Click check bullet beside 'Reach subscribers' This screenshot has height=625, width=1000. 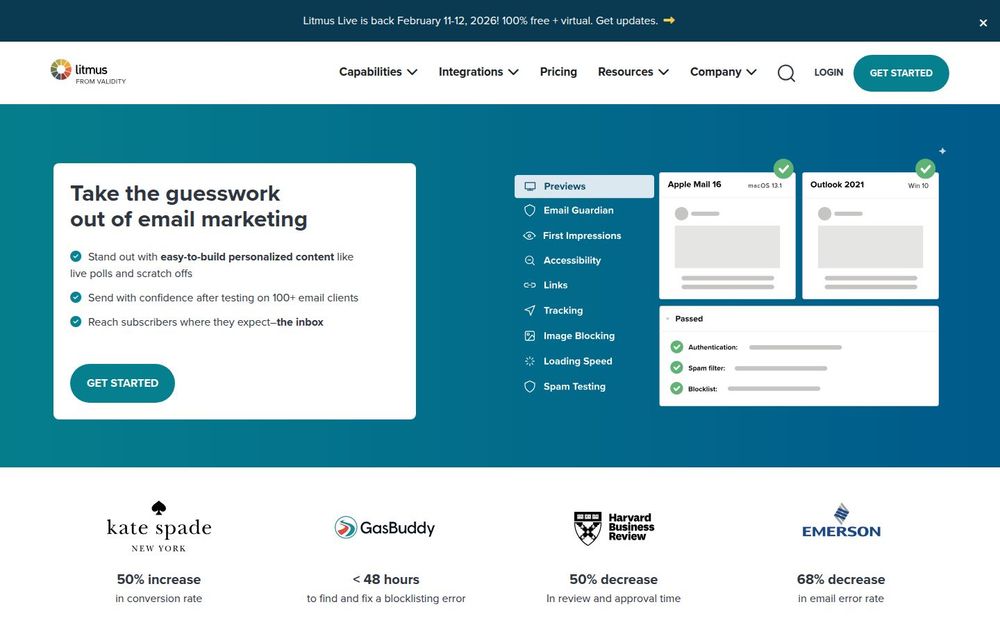point(76,321)
